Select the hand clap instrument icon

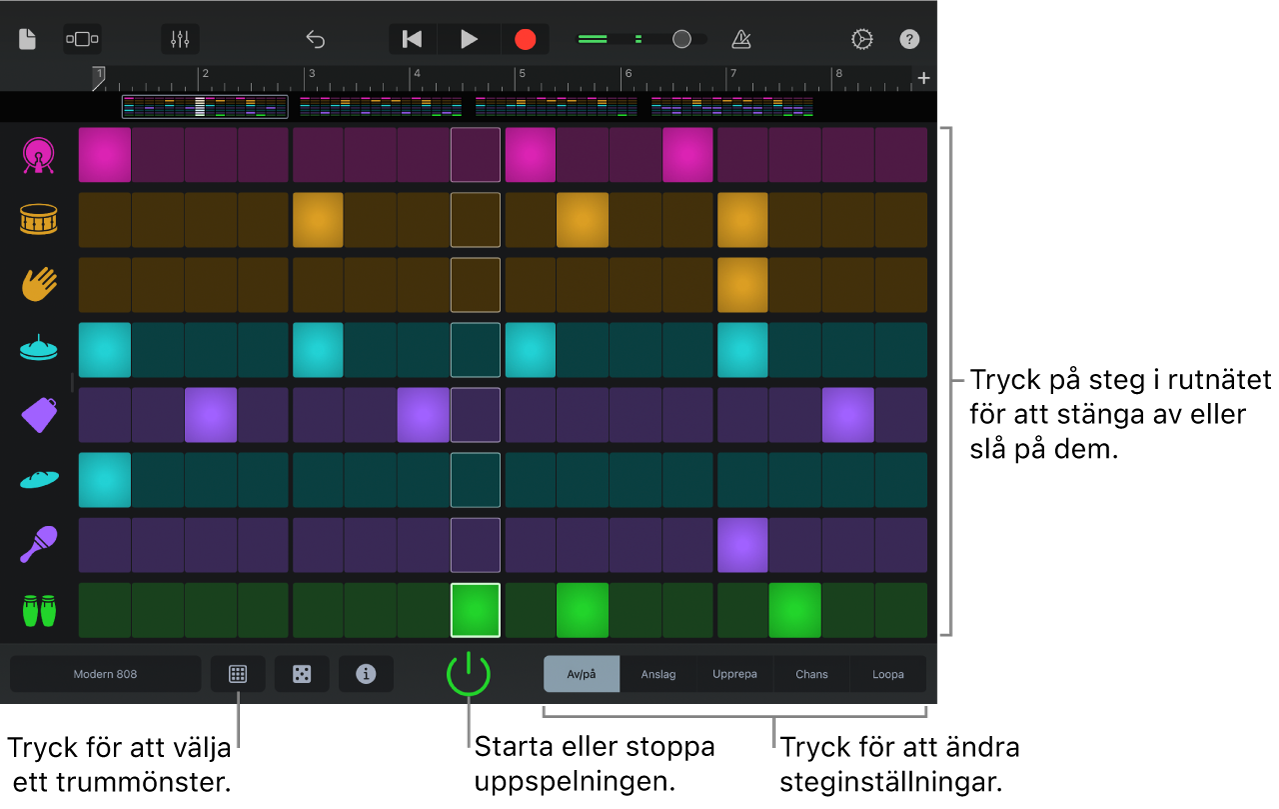click(x=37, y=285)
